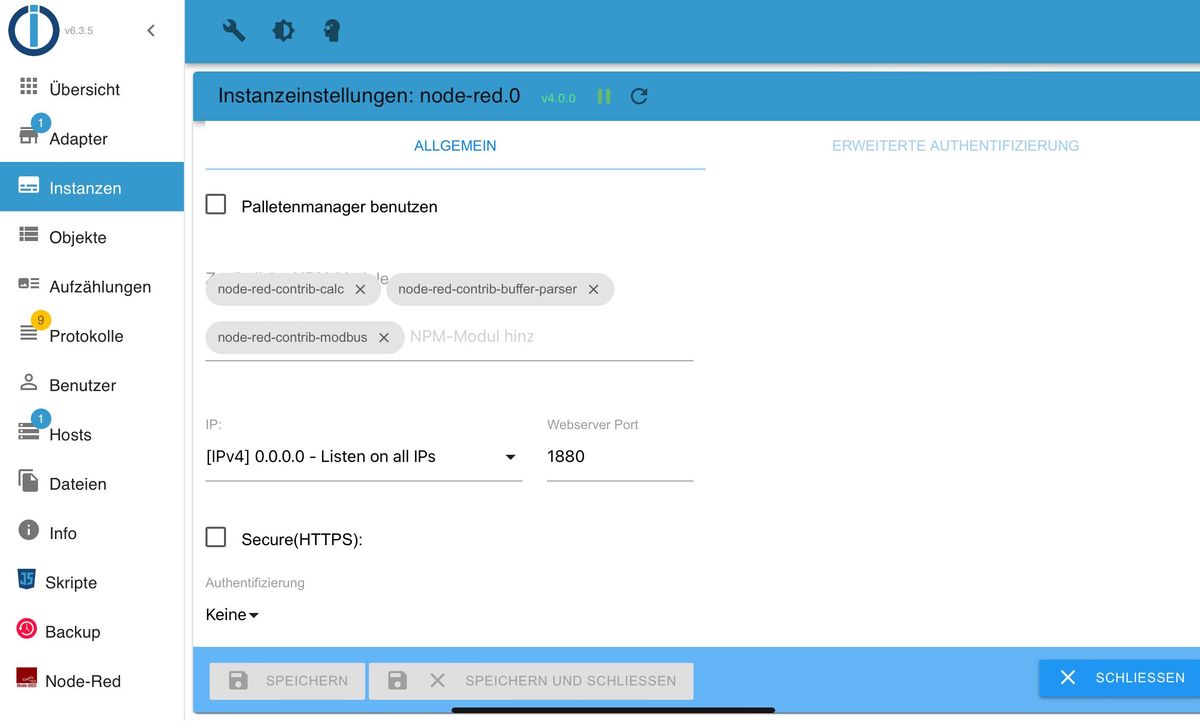Image resolution: width=1200 pixels, height=721 pixels.
Task: Click the v6.3.5 version text
Action: (79, 31)
